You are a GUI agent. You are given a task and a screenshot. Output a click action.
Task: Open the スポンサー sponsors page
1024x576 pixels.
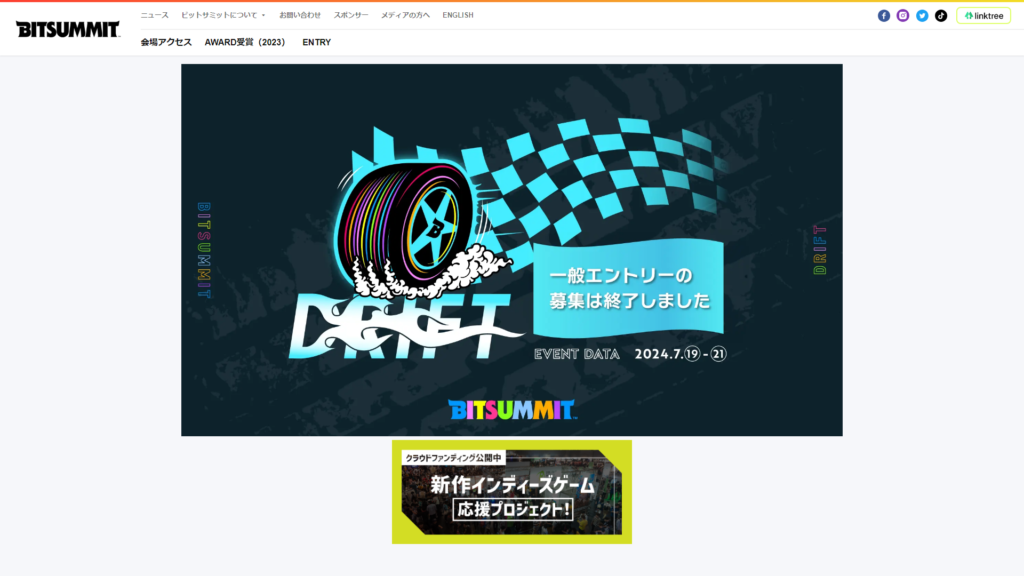[351, 15]
